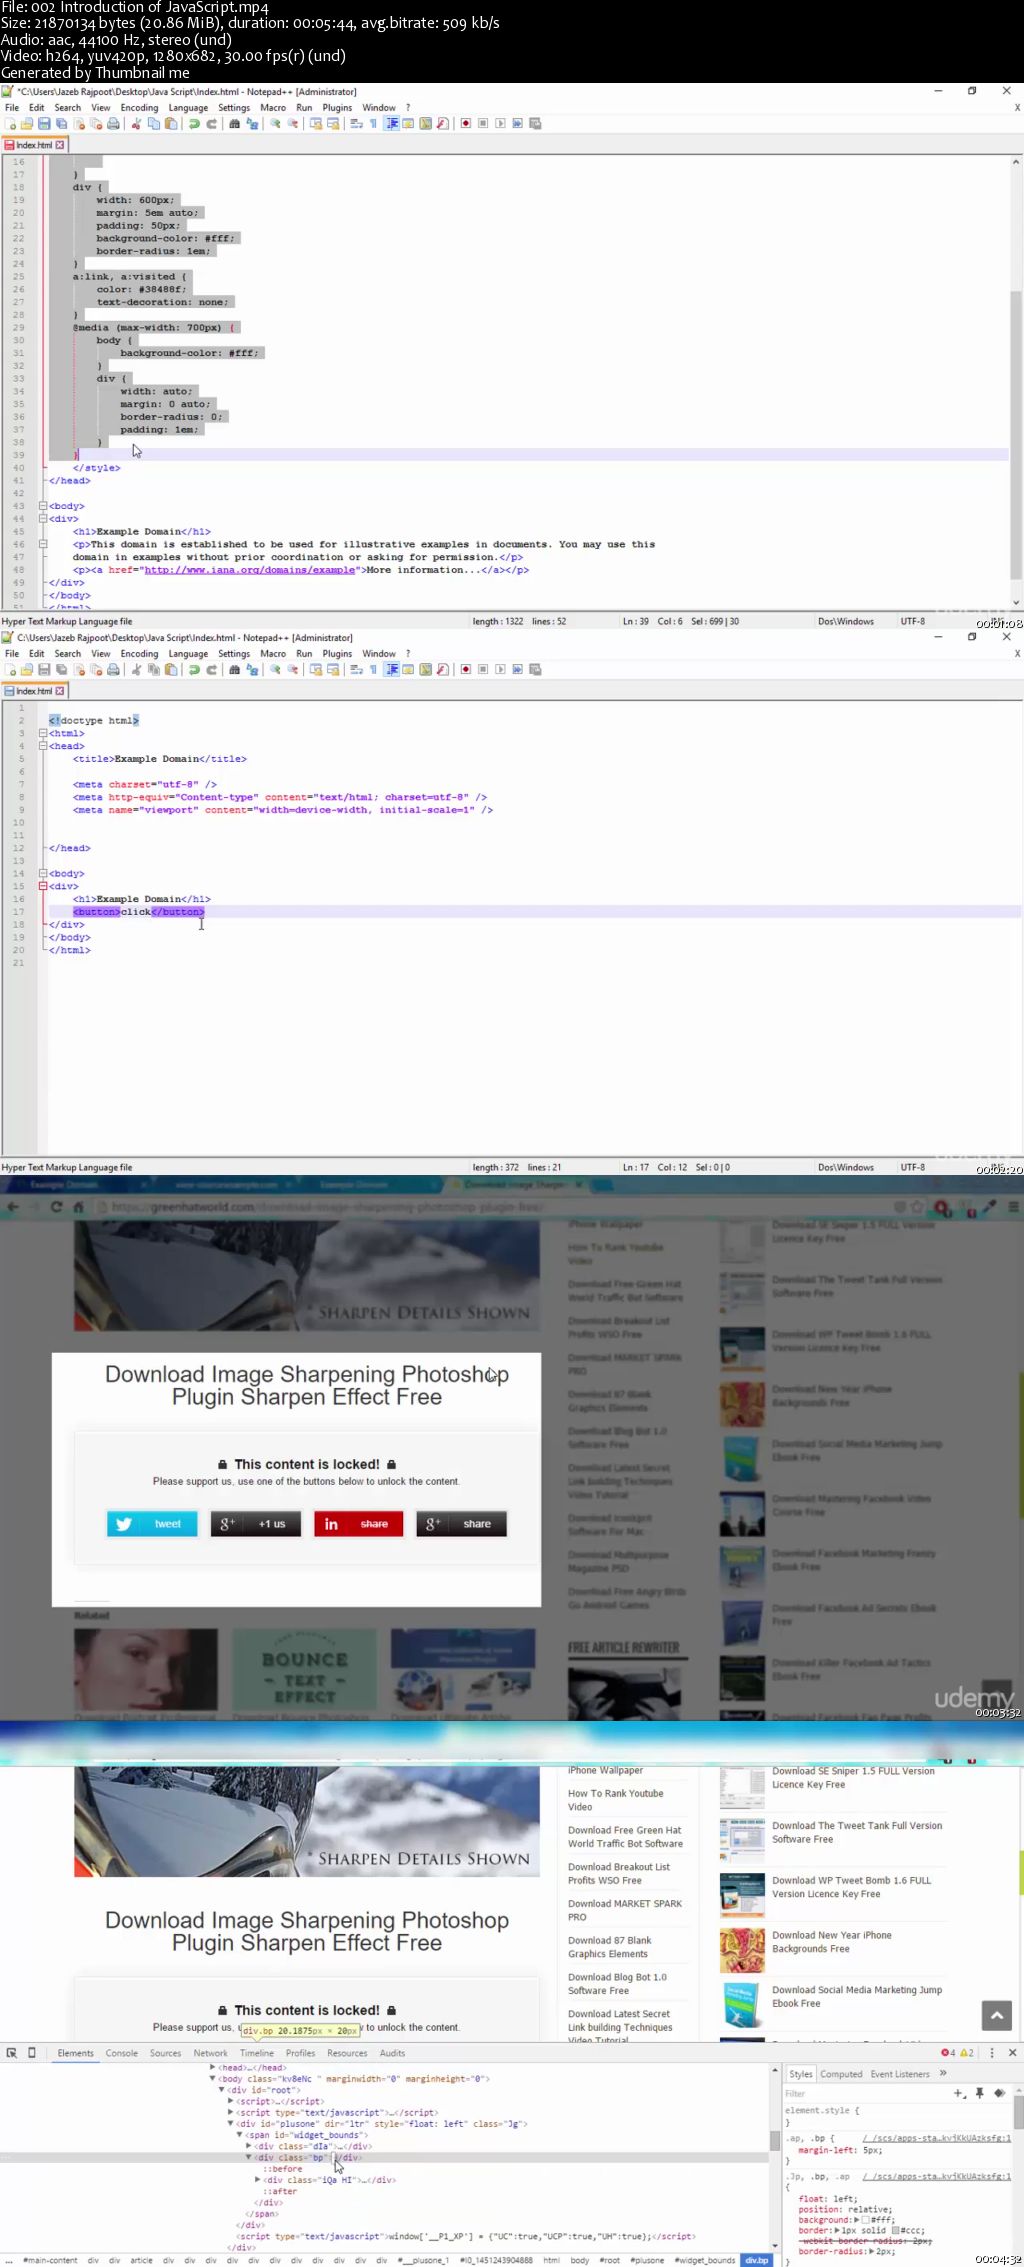This screenshot has width=1024, height=2267.
Task: Toggle DevTools device mode icon
Action: (x=32, y=2053)
